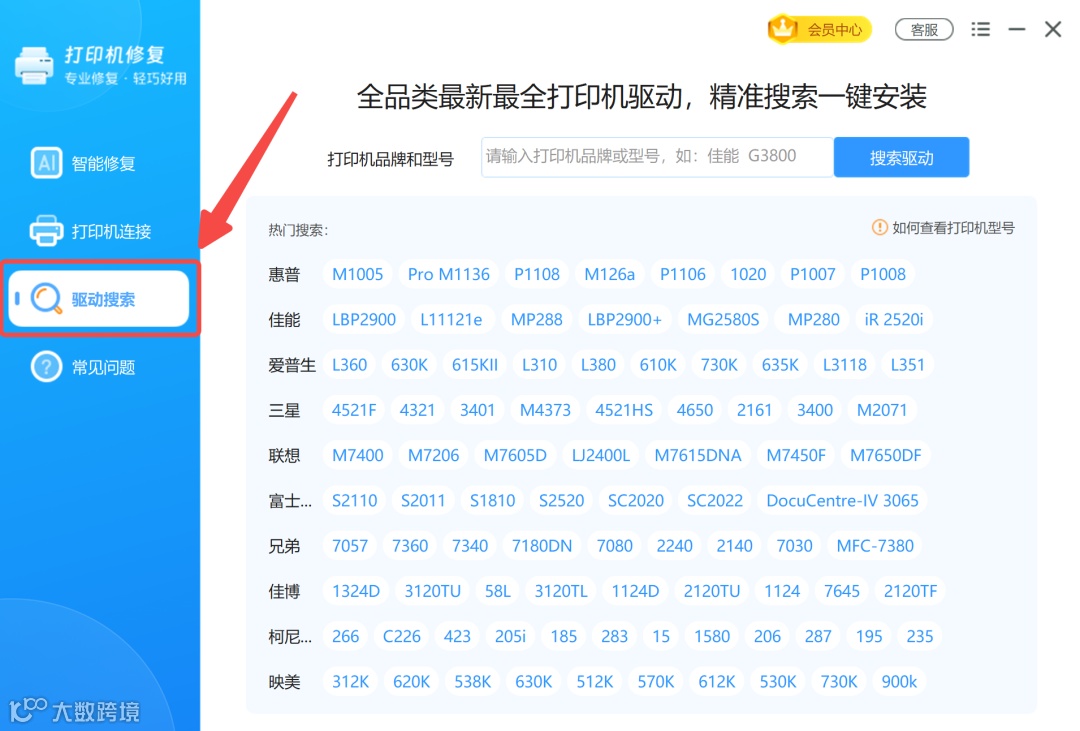1080x731 pixels.
Task: Choose Konica model 205i
Action: pyautogui.click(x=510, y=637)
